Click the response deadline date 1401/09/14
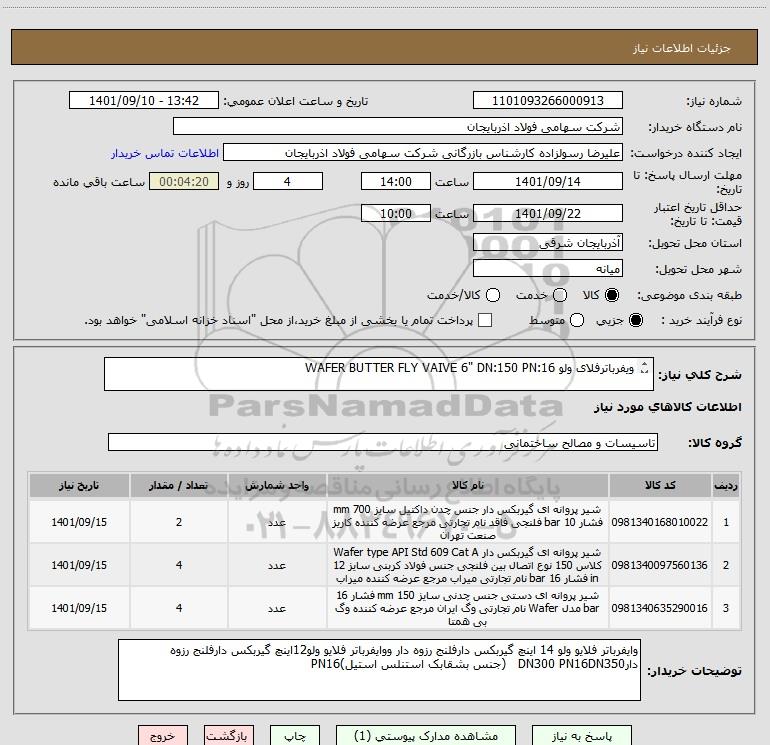This screenshot has height=745, width=770. tap(548, 182)
